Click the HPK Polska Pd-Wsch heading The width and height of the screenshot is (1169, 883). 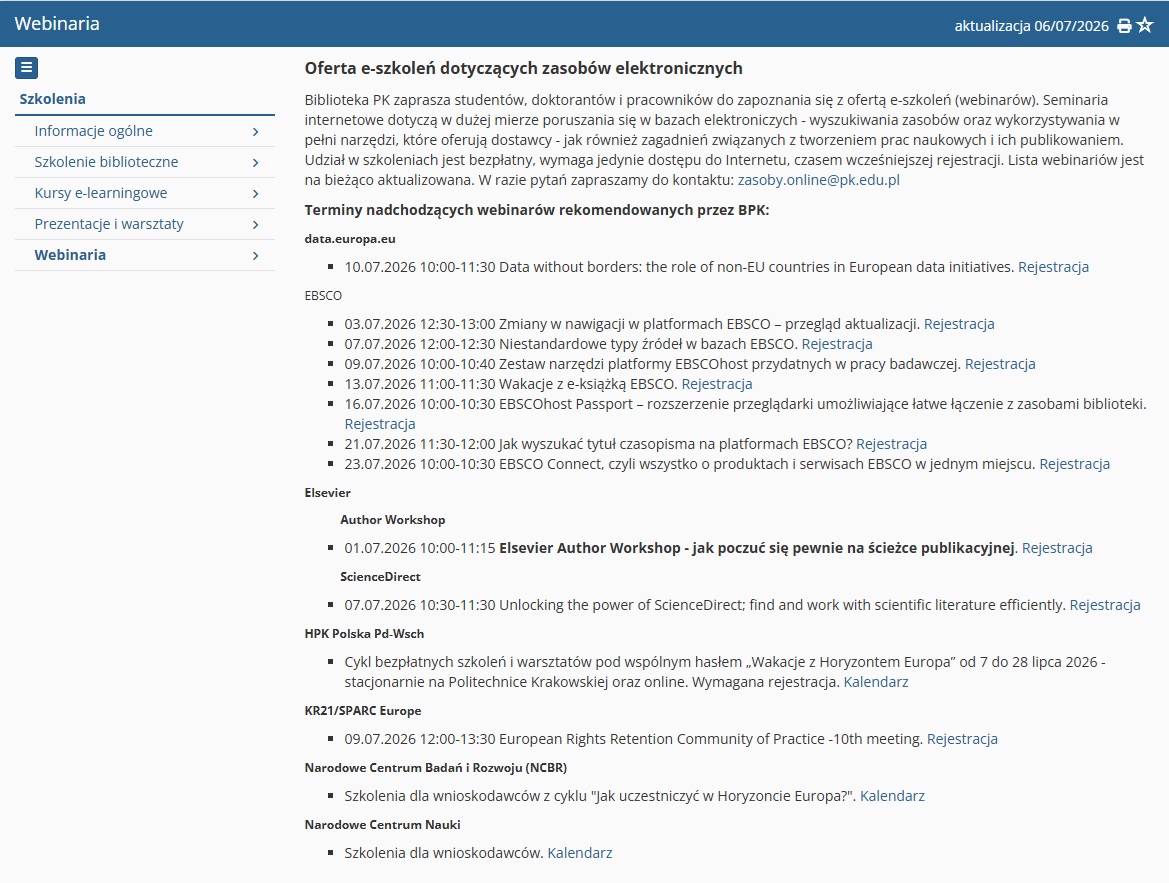point(364,634)
